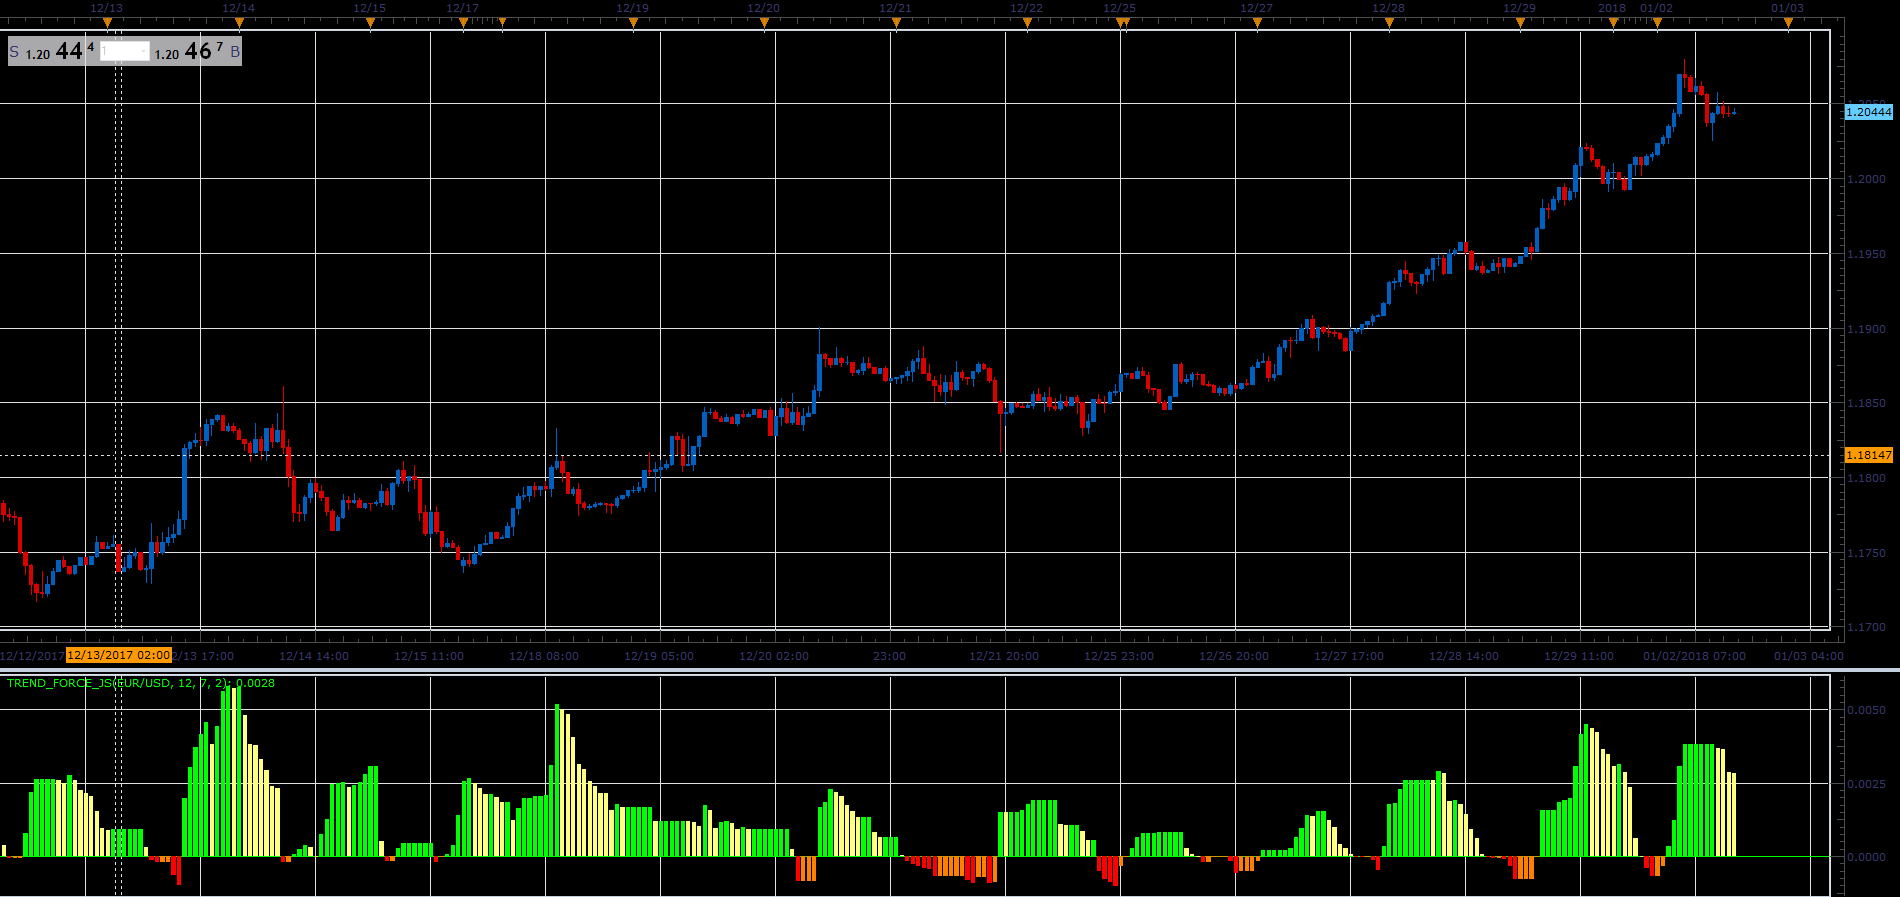Click the 1.1750 price axis label
This screenshot has height=897, width=1900.
(x=1866, y=553)
